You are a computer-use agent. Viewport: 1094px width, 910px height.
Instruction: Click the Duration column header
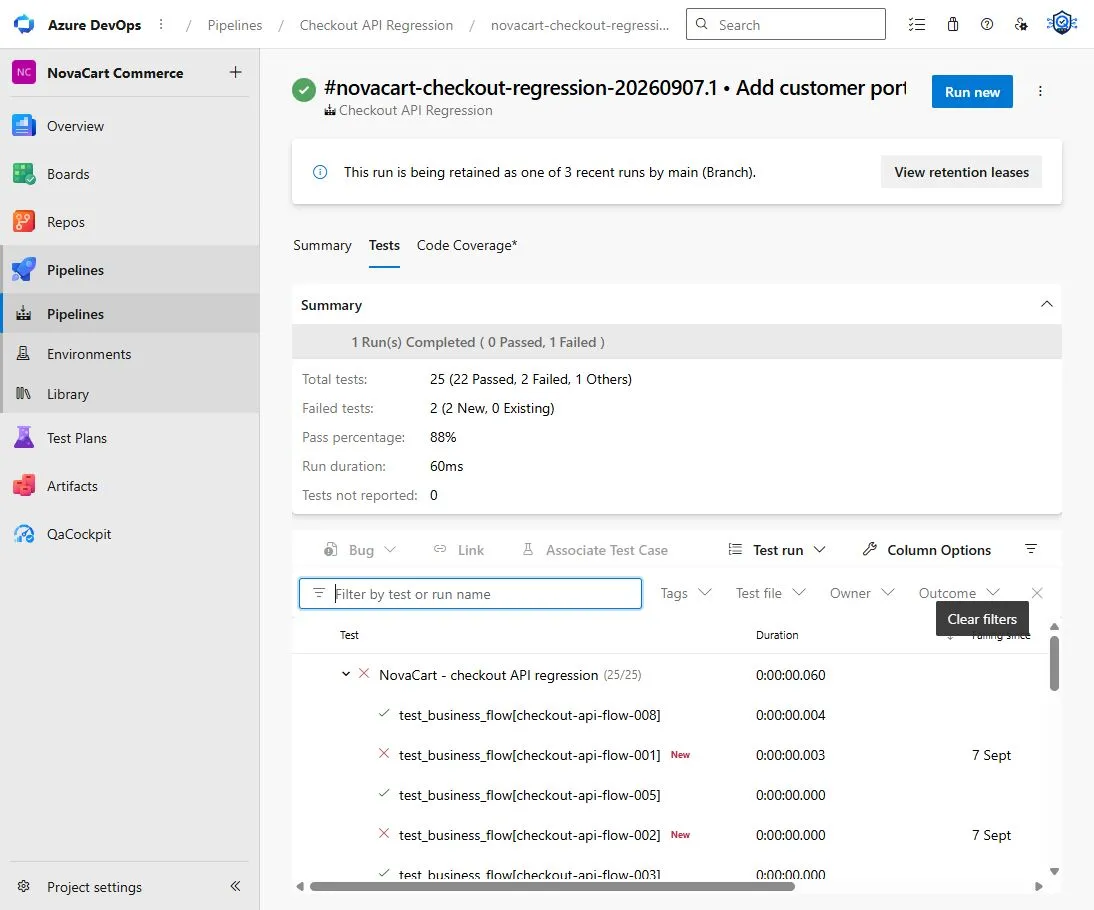777,635
